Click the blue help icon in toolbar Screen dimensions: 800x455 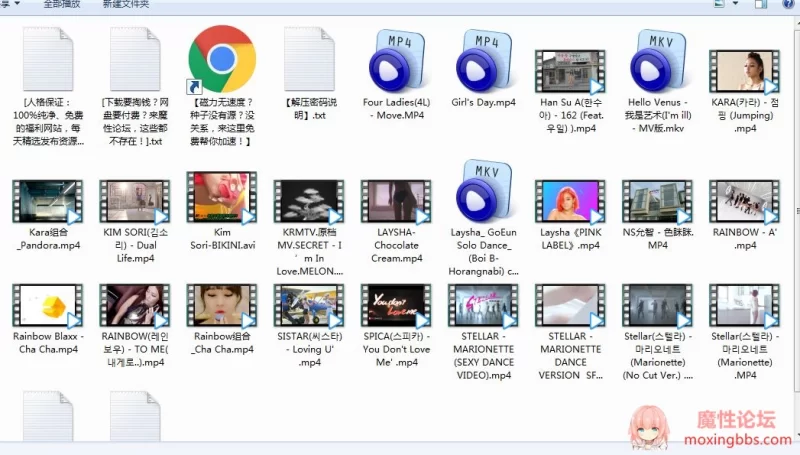pyautogui.click(x=788, y=4)
